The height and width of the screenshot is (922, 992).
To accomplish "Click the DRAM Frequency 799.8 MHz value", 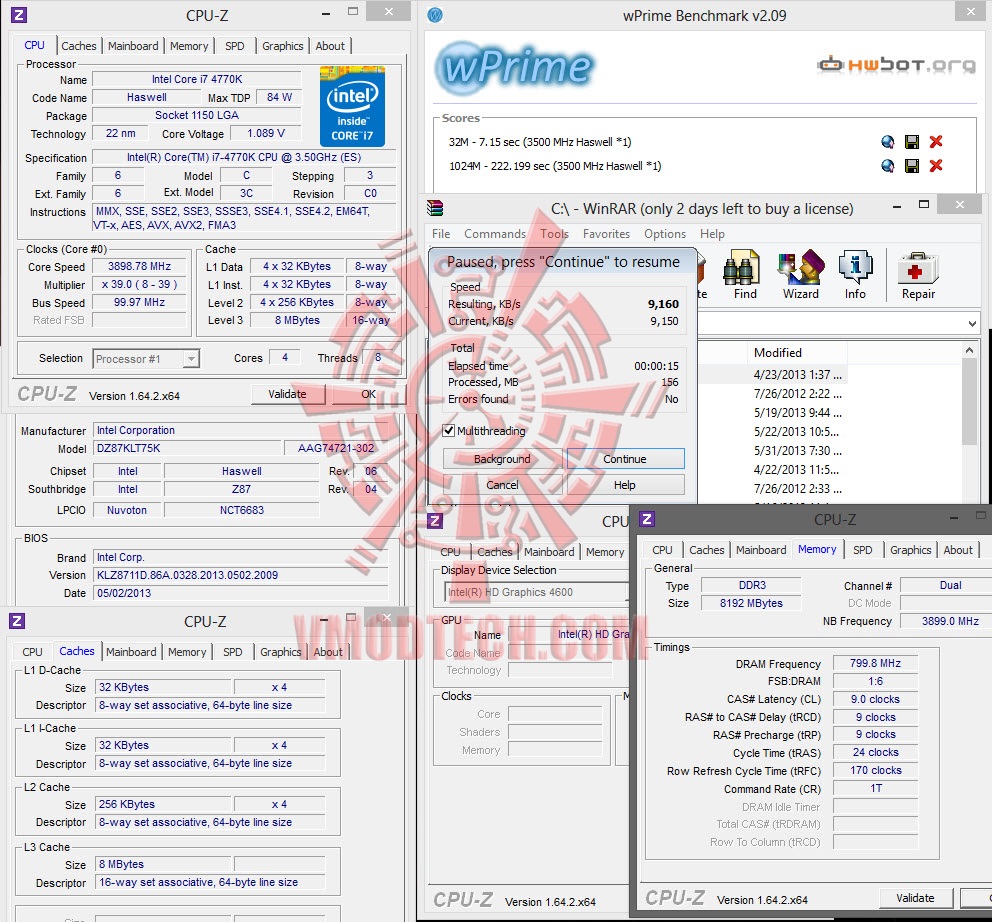I will tap(875, 663).
